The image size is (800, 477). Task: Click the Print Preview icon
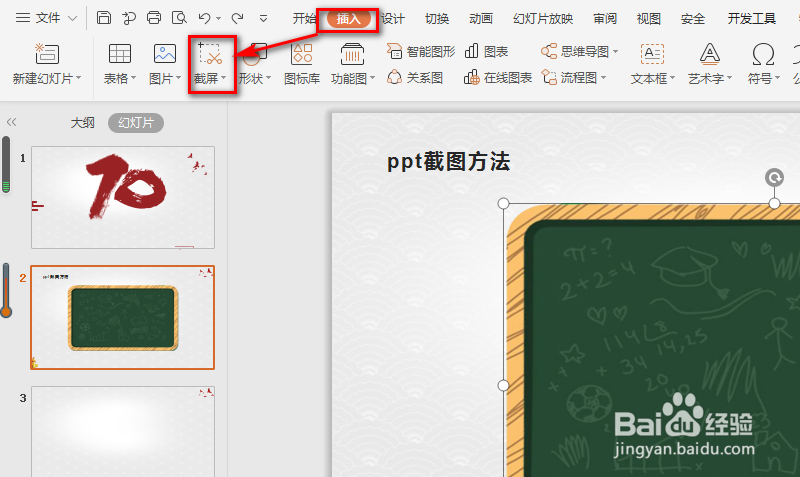pyautogui.click(x=179, y=18)
